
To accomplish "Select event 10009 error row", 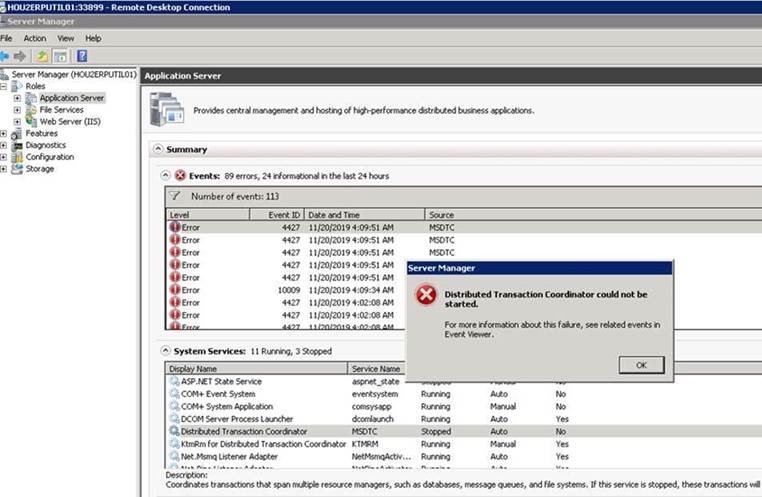I will coord(286,290).
